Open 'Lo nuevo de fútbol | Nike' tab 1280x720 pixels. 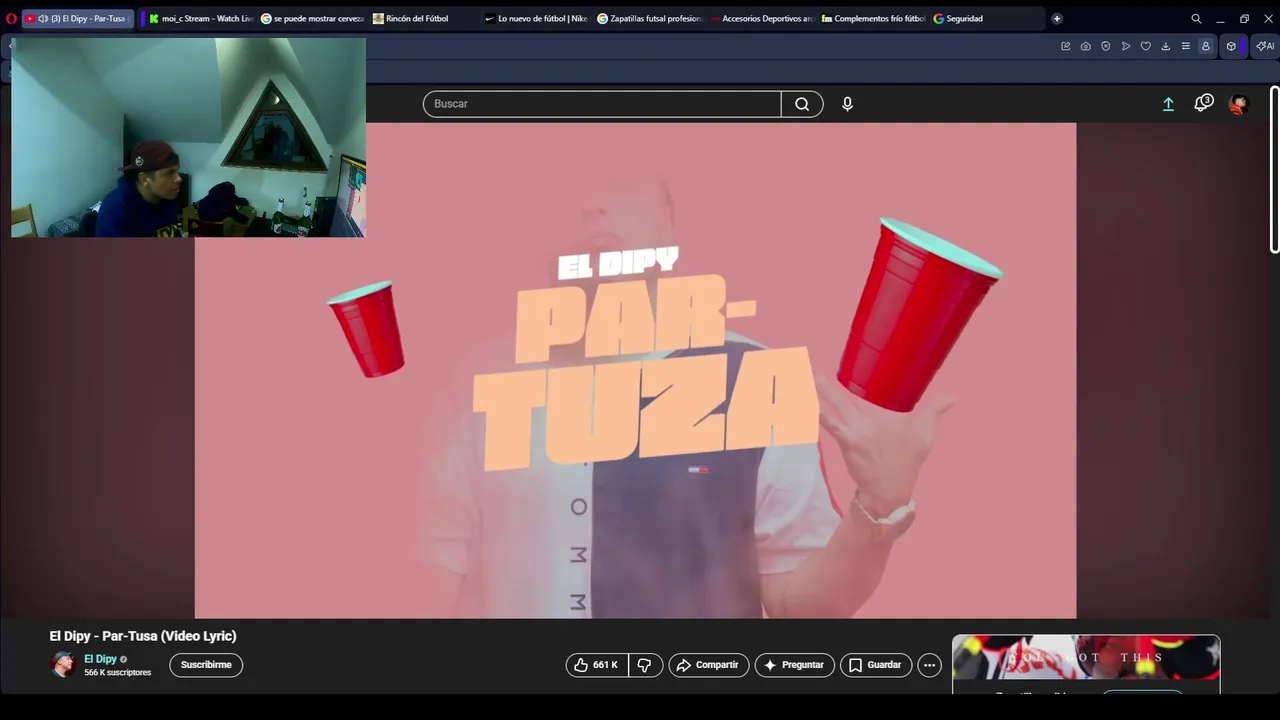point(537,18)
